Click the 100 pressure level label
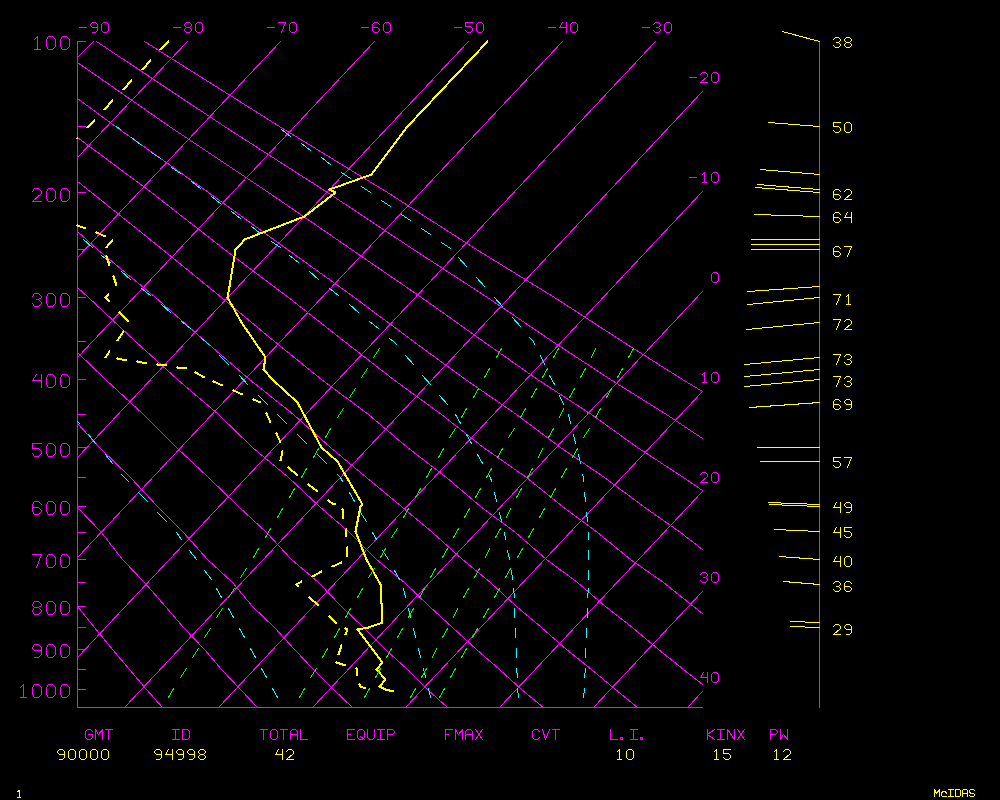Screen dimensions: 1000x800 click(x=50, y=42)
